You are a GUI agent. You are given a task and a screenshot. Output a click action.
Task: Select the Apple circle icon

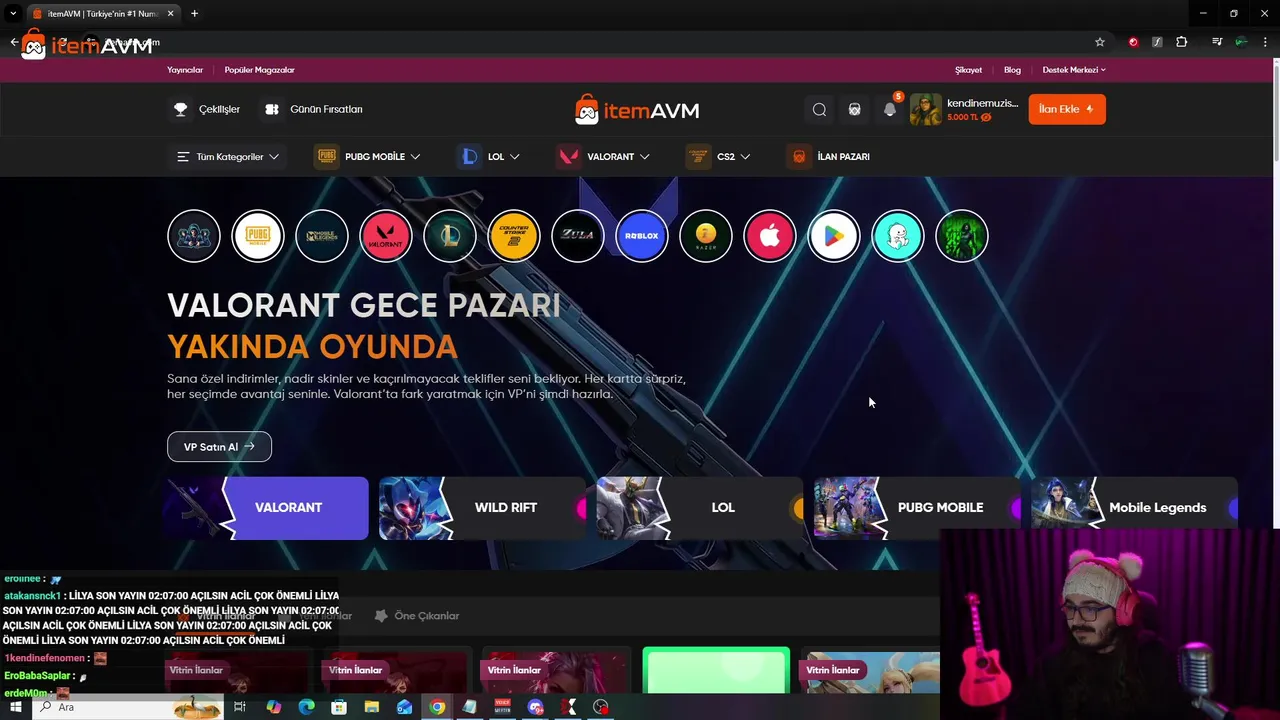[770, 236]
